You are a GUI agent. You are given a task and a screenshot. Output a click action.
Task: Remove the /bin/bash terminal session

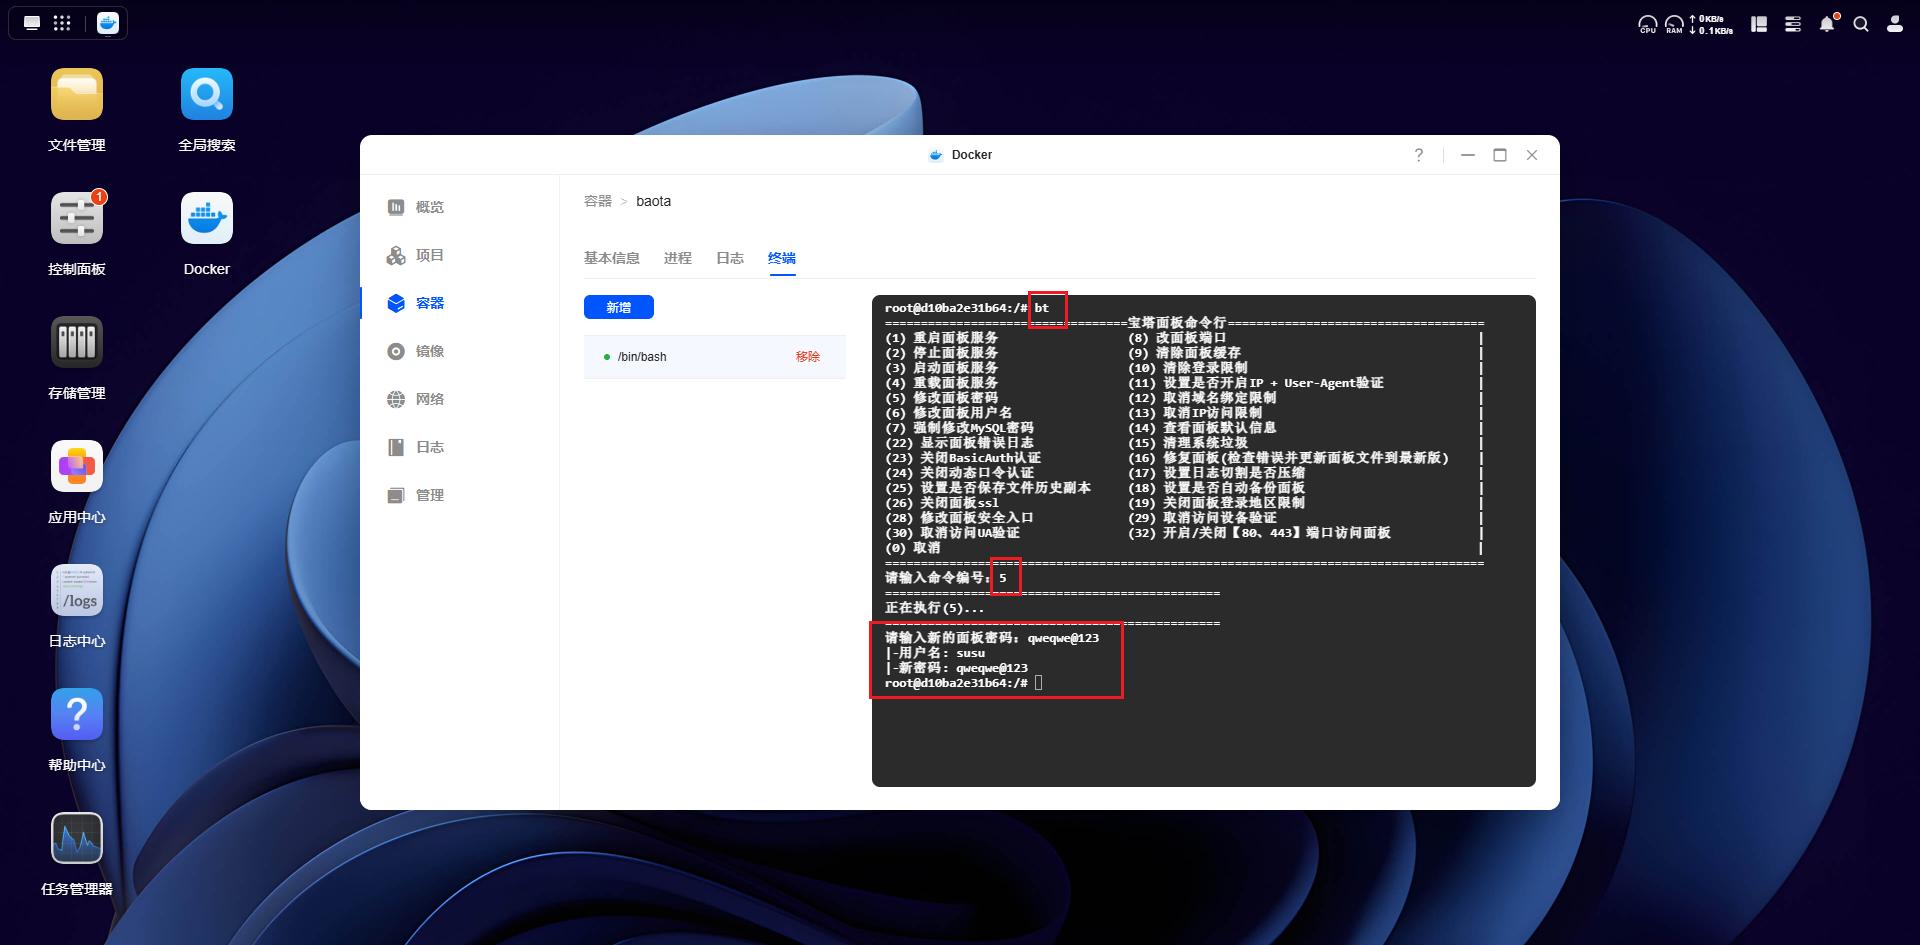(x=807, y=357)
